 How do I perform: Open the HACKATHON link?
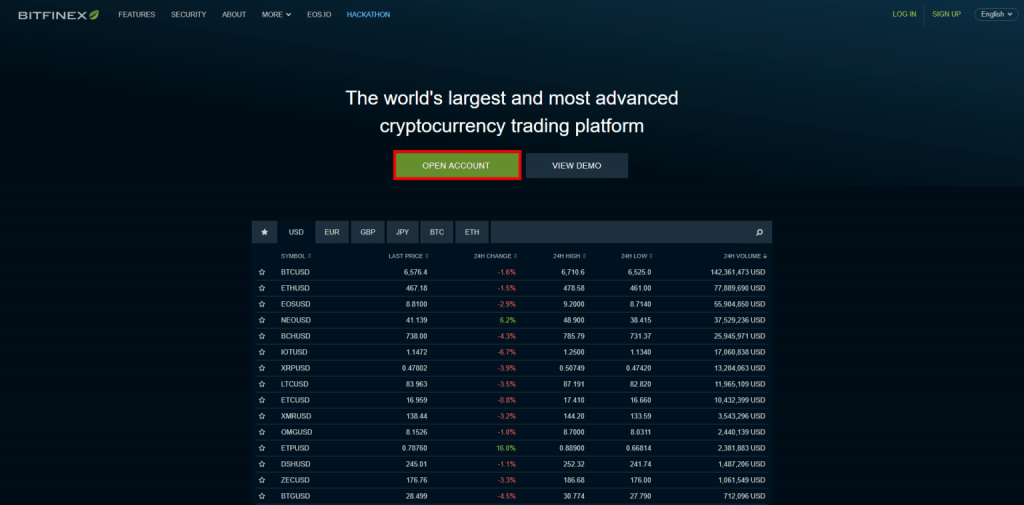tap(368, 14)
